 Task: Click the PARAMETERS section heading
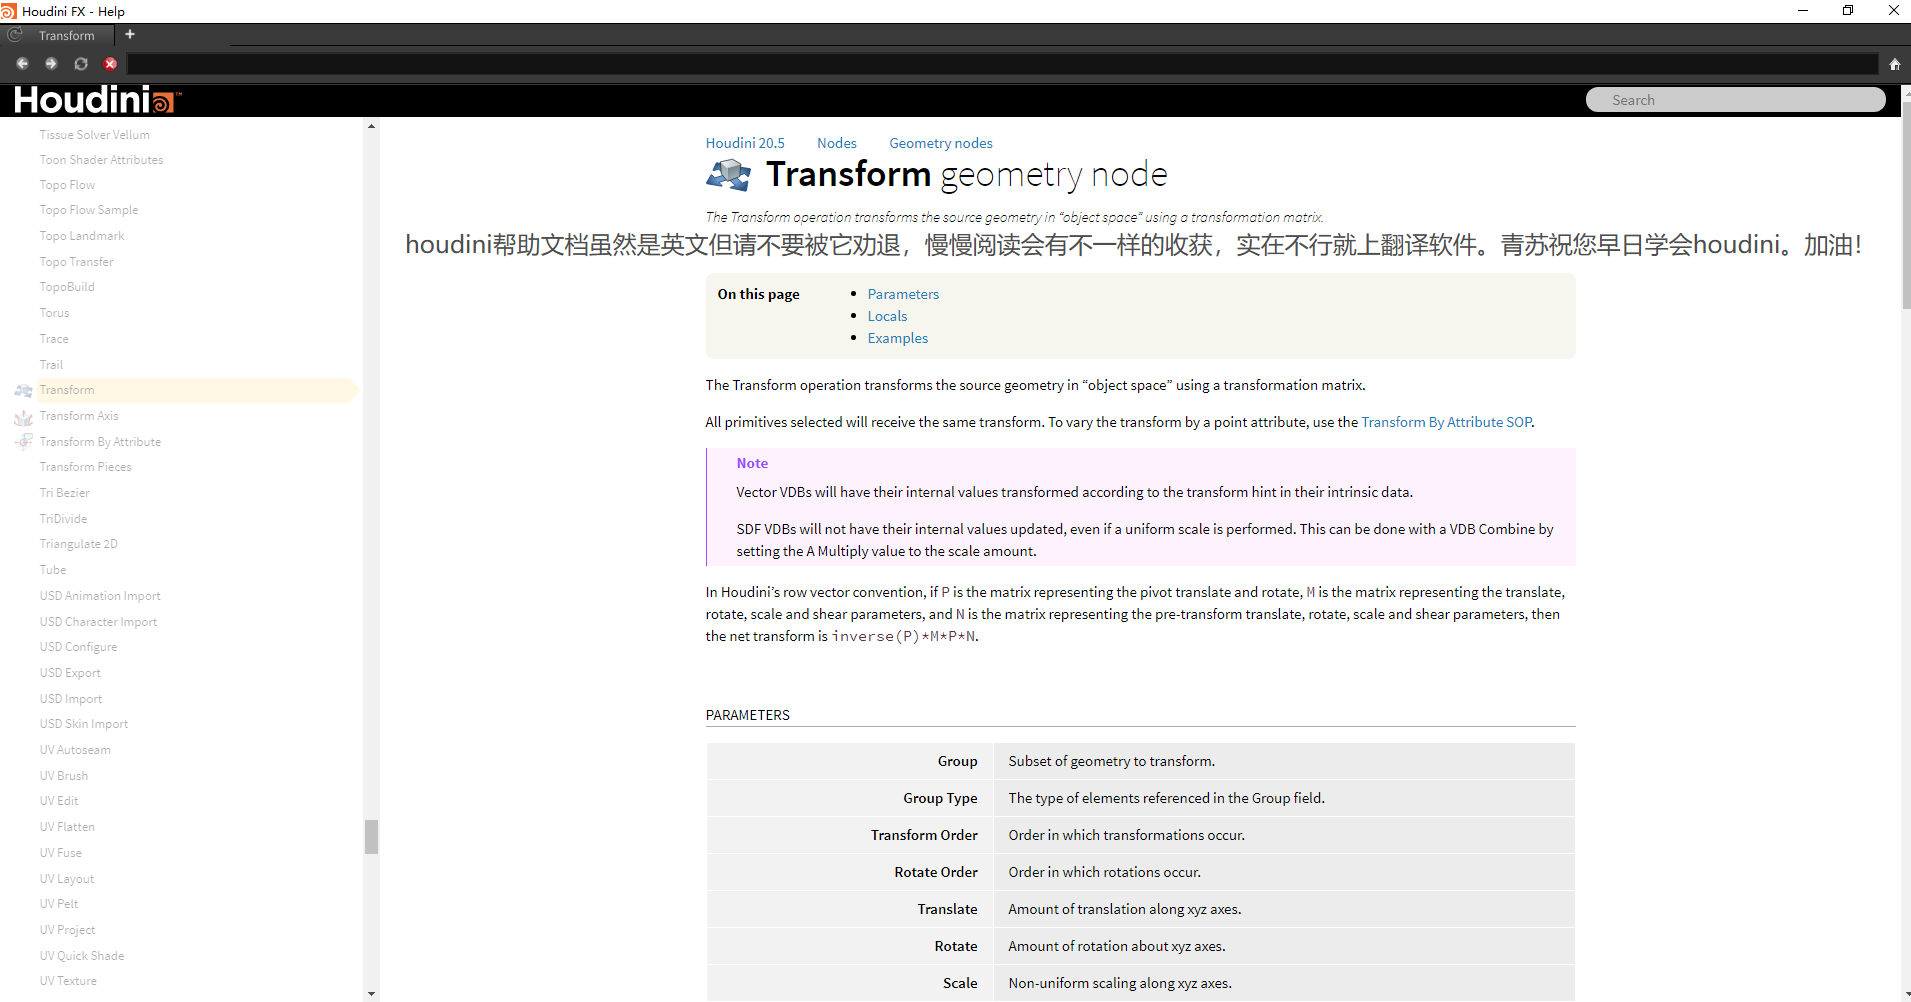(748, 715)
